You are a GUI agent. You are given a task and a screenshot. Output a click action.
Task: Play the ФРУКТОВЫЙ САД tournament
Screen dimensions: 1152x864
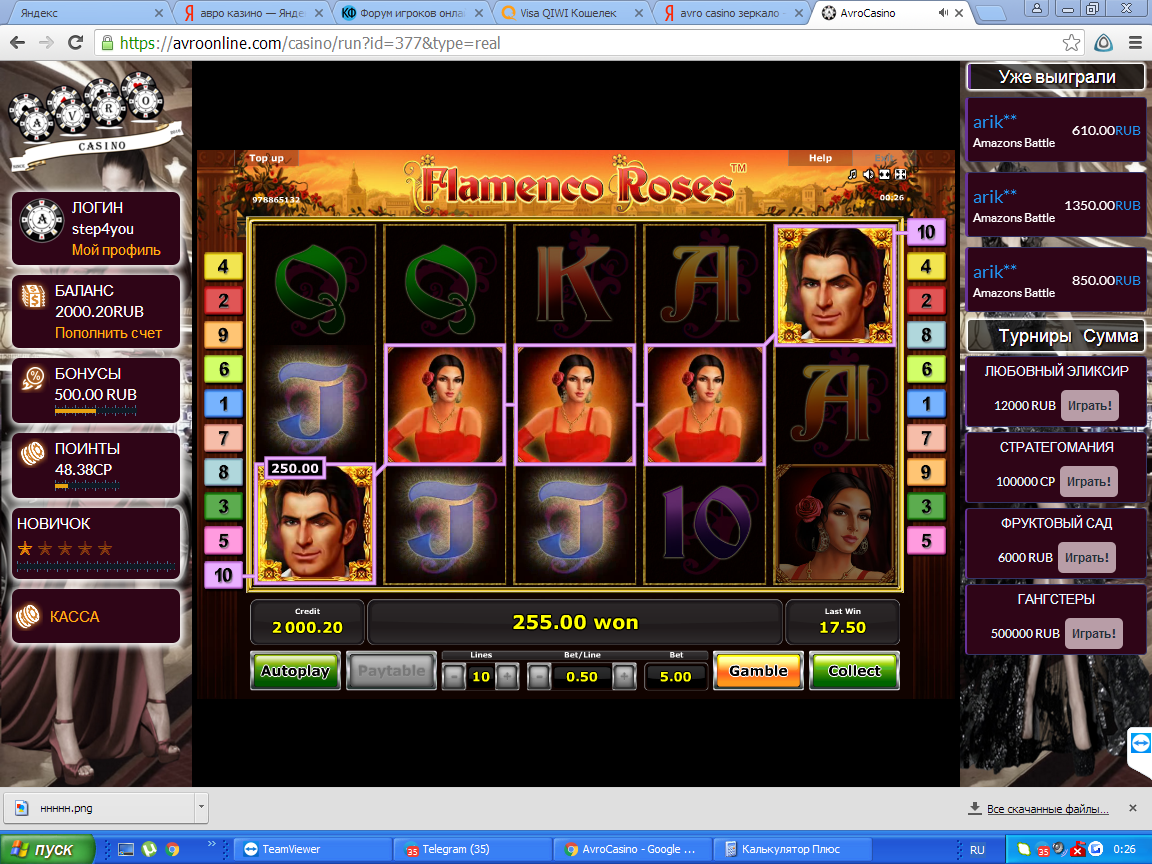pos(1087,558)
